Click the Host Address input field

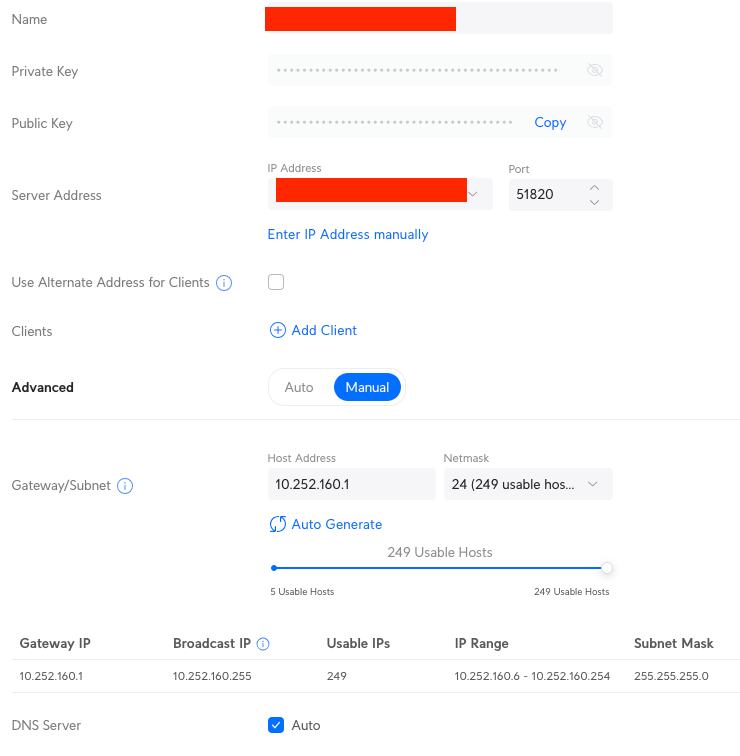click(350, 485)
